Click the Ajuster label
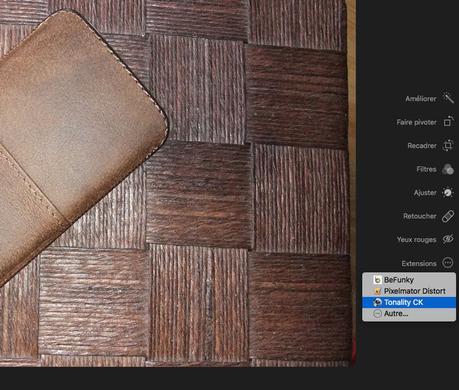459x390 pixels. pyautogui.click(x=425, y=193)
